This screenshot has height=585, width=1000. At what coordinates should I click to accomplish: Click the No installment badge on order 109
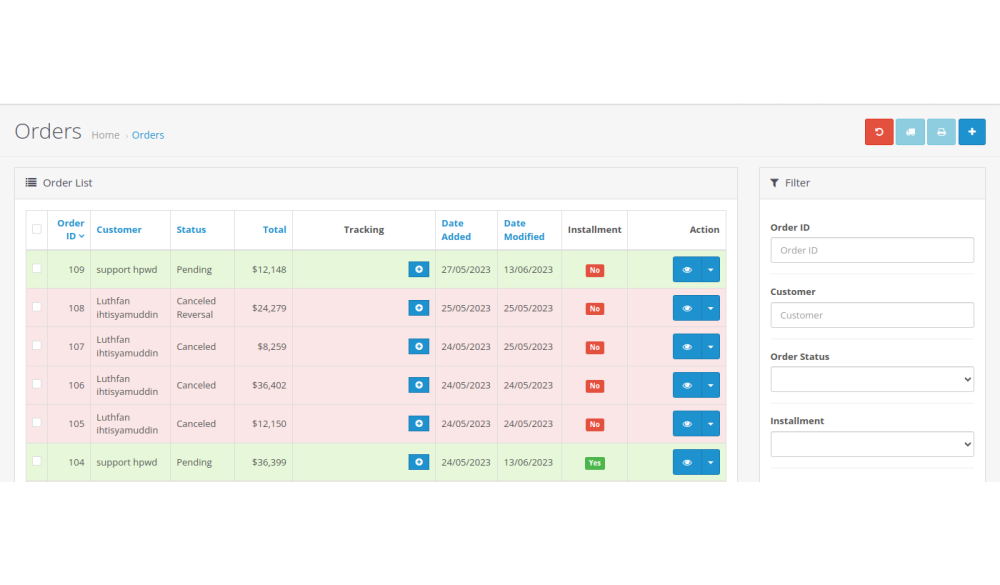594,270
